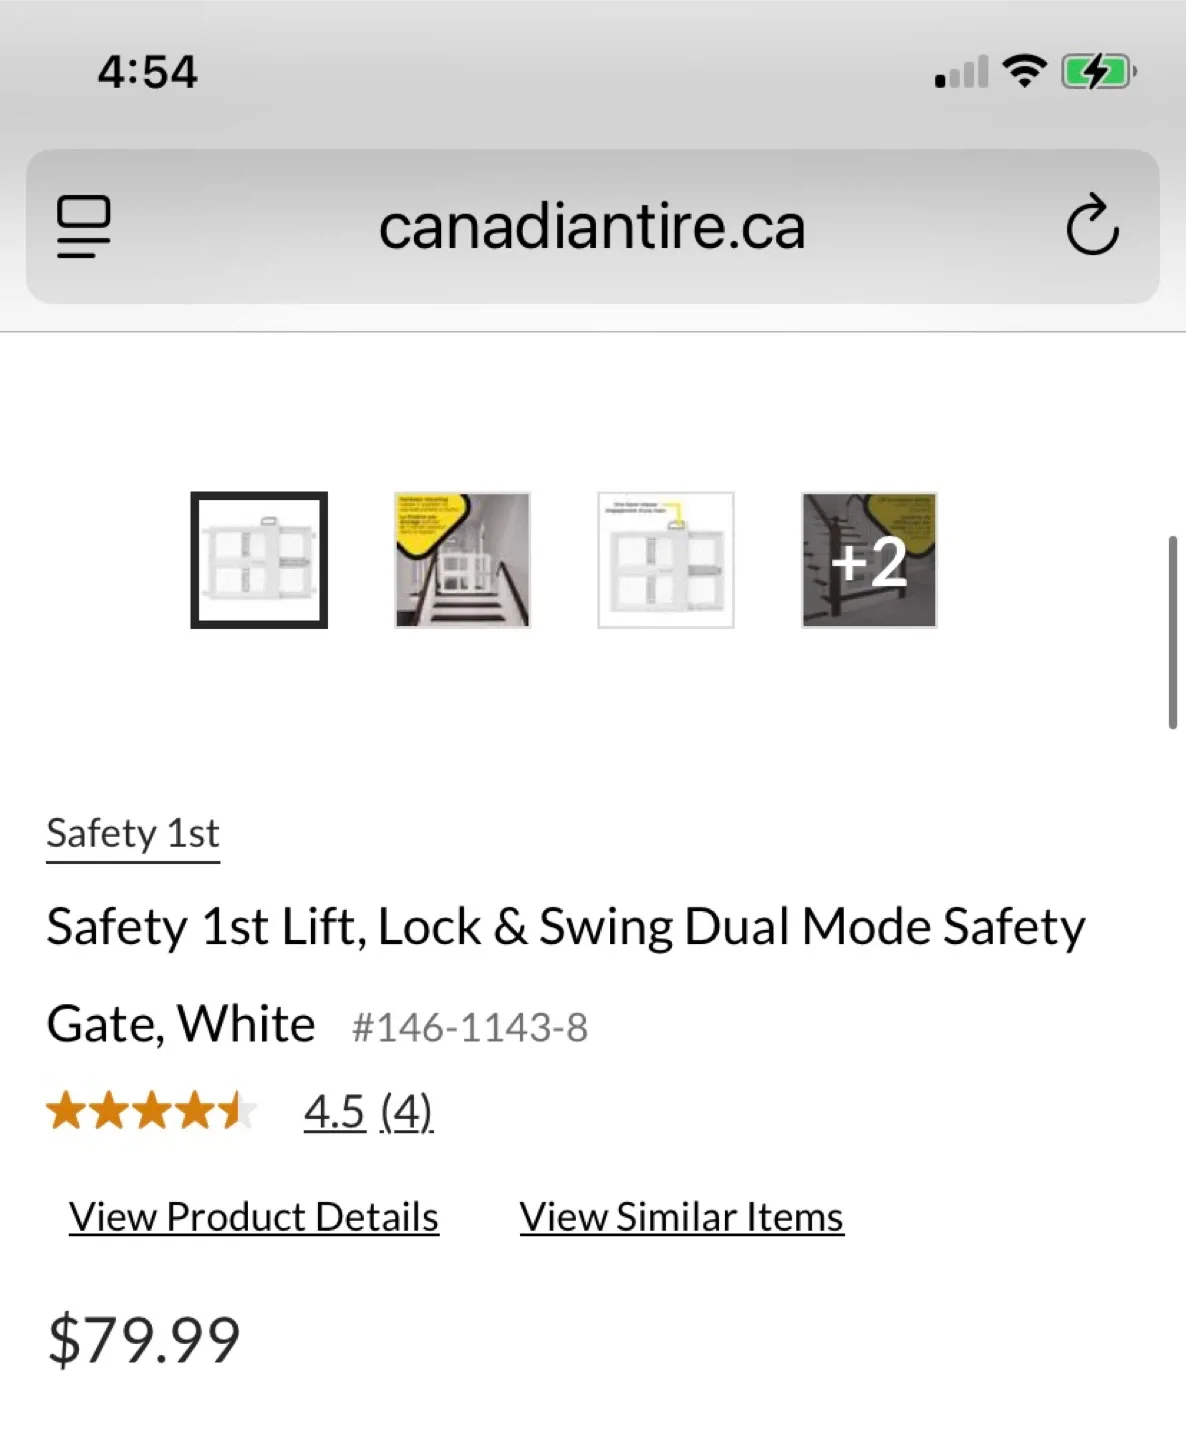Tap the page reload icon
1186x1440 pixels.
[1094, 226]
